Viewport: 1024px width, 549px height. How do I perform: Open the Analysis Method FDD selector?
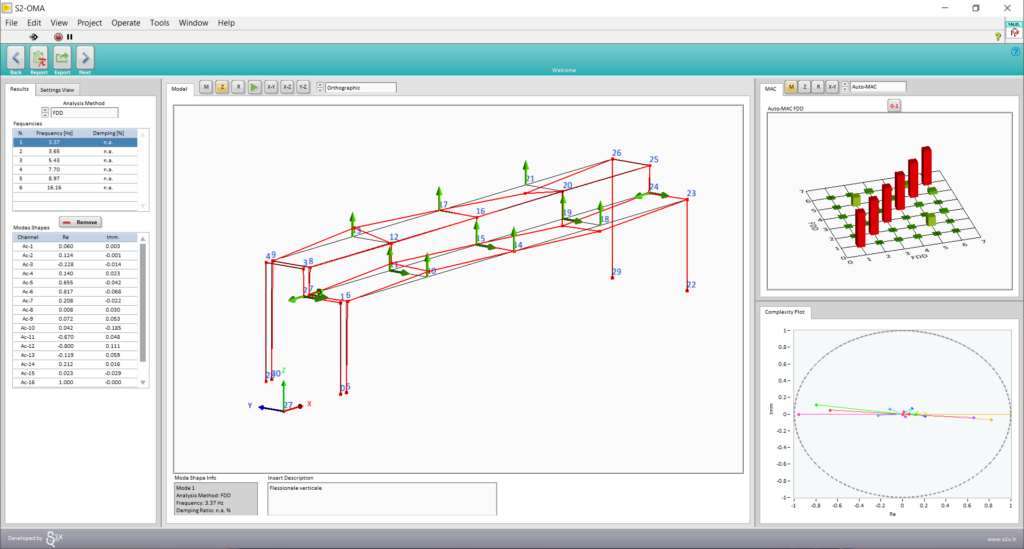84,113
